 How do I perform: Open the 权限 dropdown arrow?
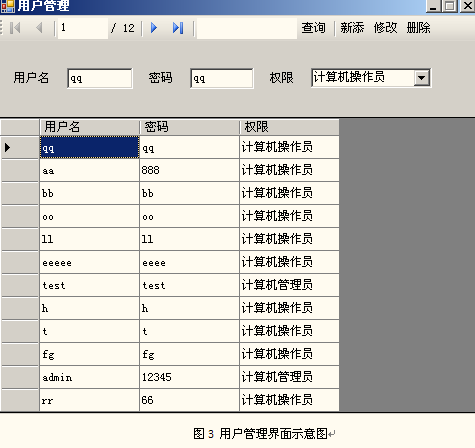pyautogui.click(x=422, y=78)
